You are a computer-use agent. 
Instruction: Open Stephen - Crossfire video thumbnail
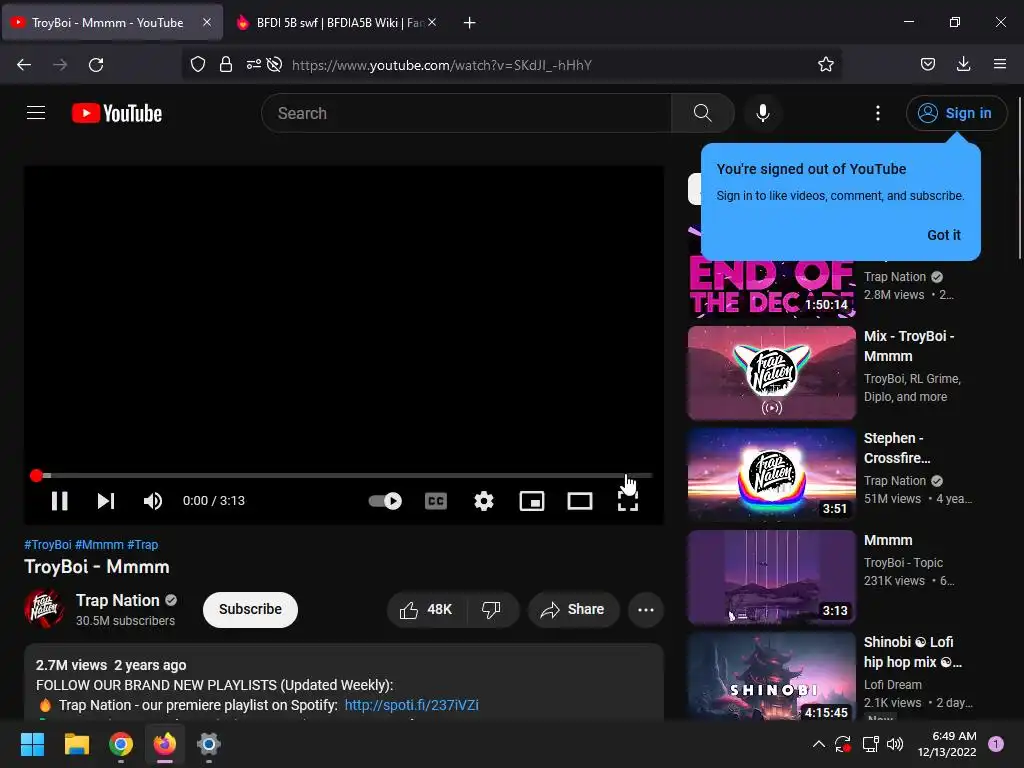pos(771,475)
